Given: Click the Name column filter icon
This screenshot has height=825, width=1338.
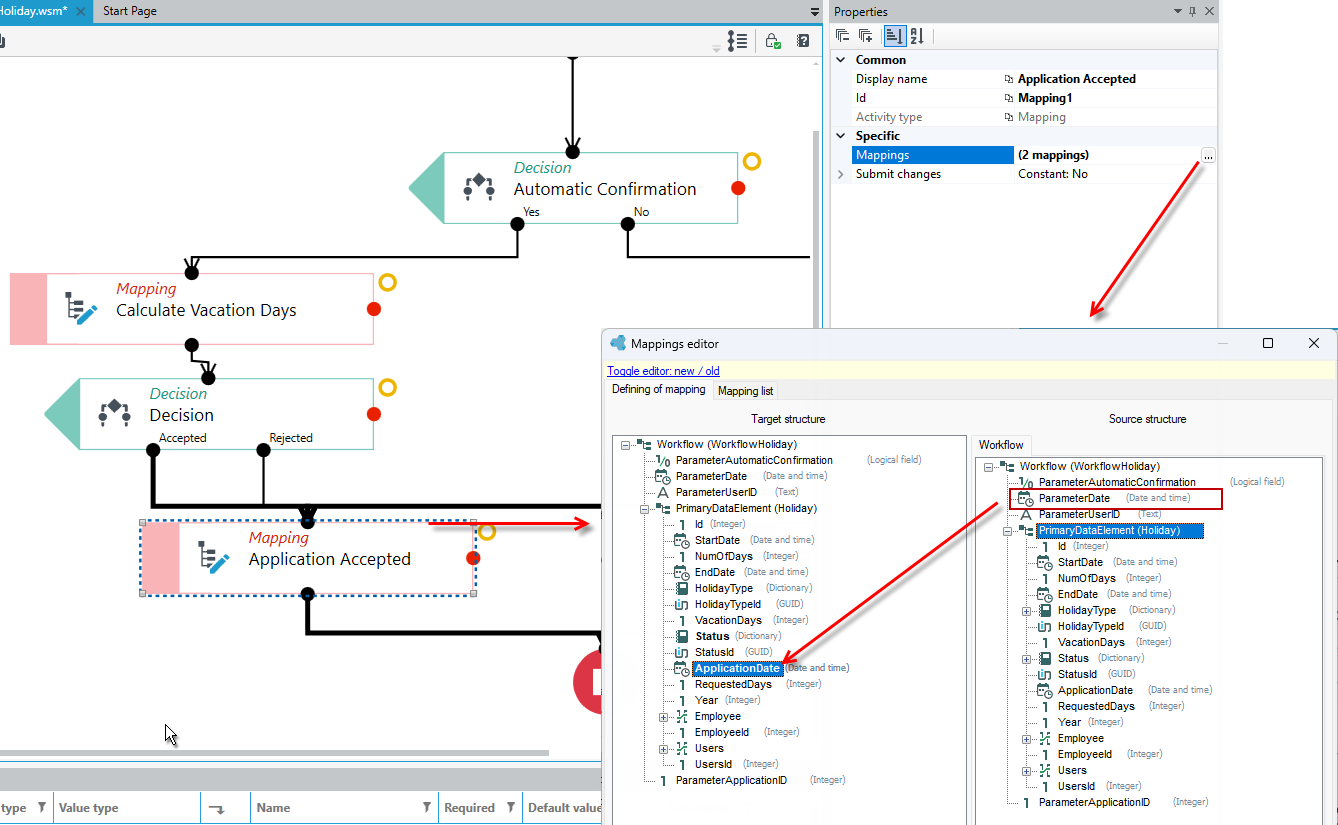Looking at the screenshot, I should coord(426,807).
